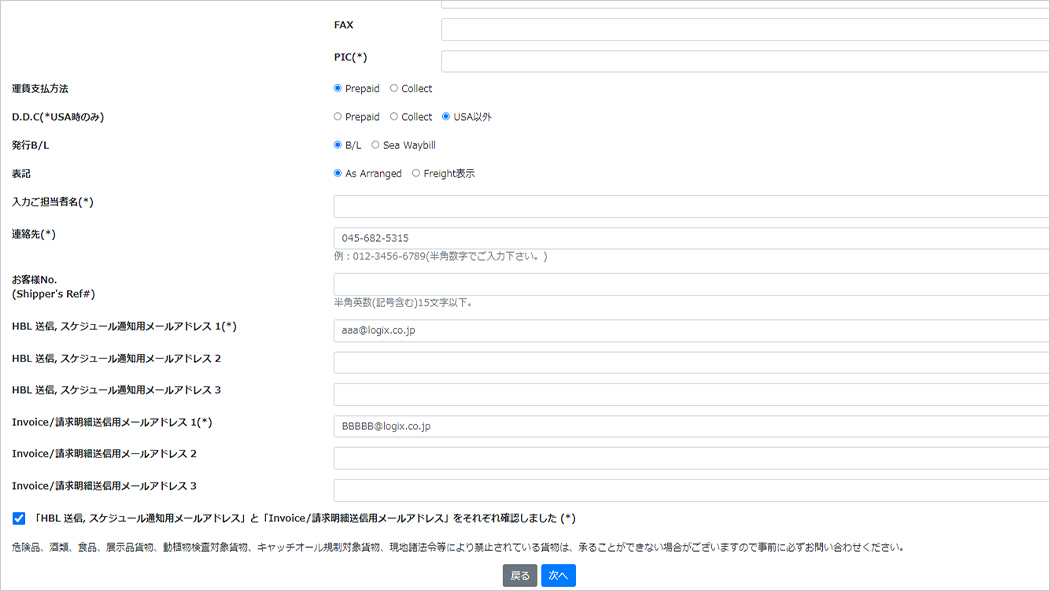Click the 戻る back button

coord(520,576)
